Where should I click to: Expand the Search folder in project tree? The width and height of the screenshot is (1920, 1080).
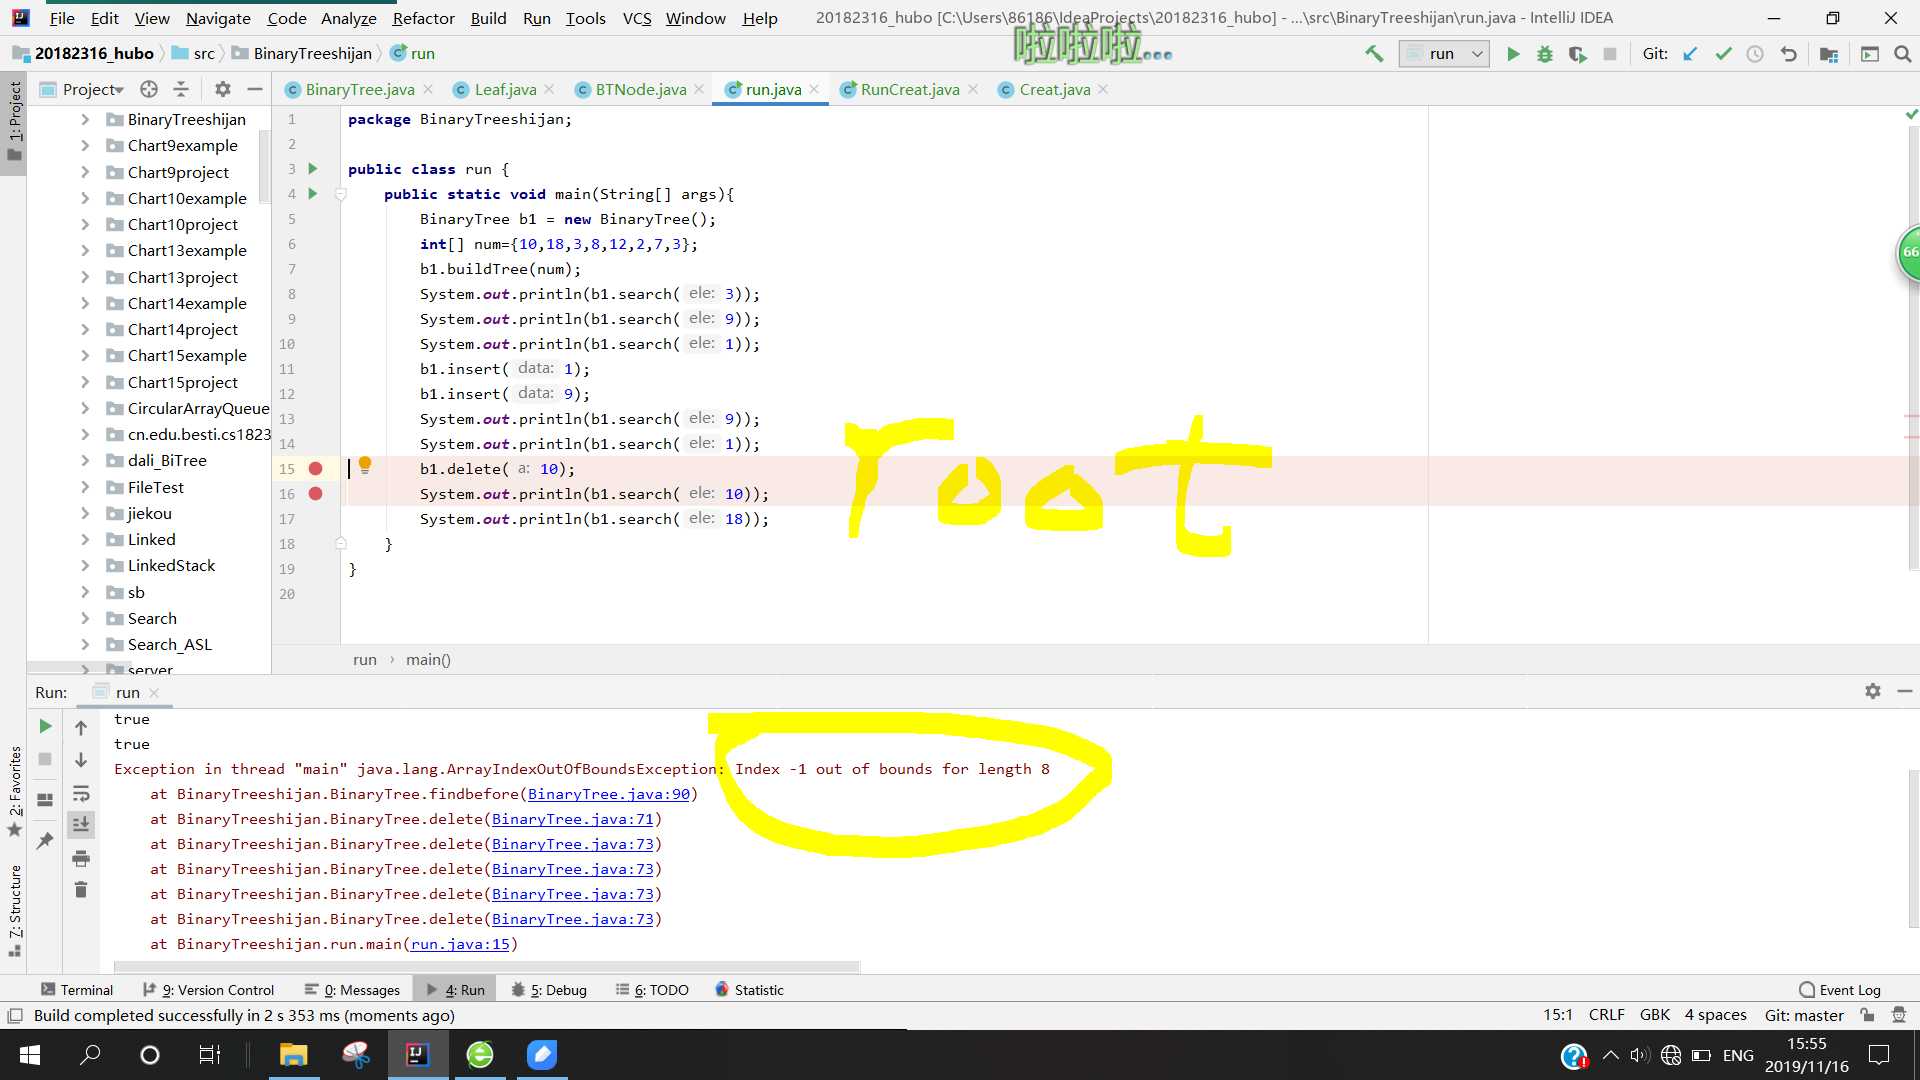click(x=86, y=617)
